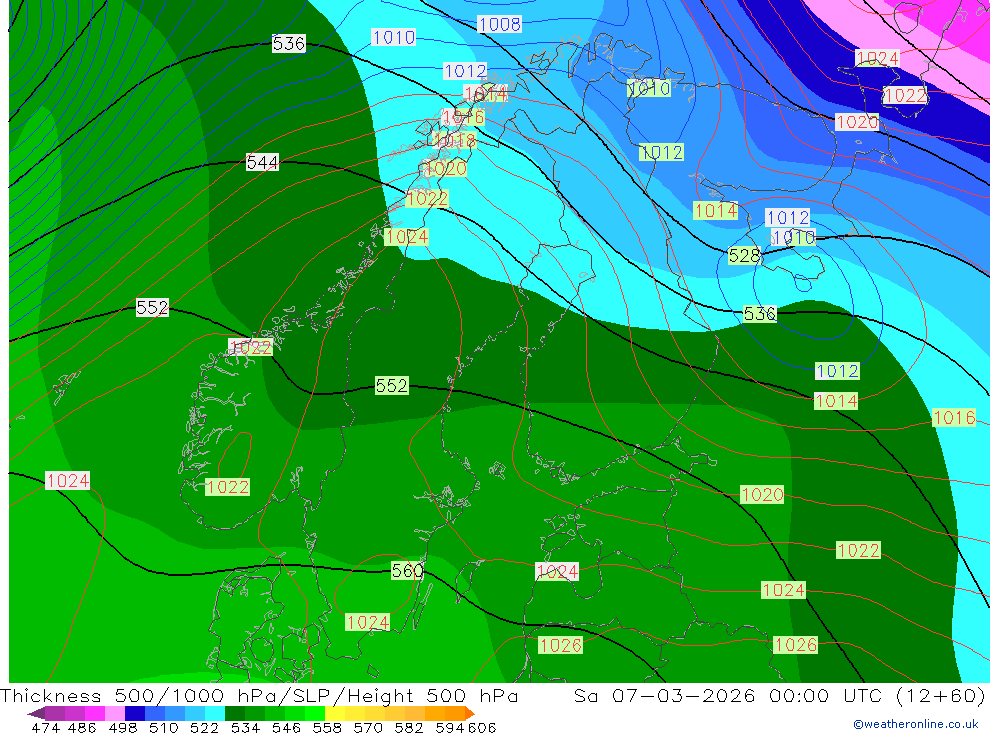Click the map title 'Thickness 500/1000 hPa/SLP/Height 500 hPa'
The width and height of the screenshot is (1000, 733).
tap(259, 695)
